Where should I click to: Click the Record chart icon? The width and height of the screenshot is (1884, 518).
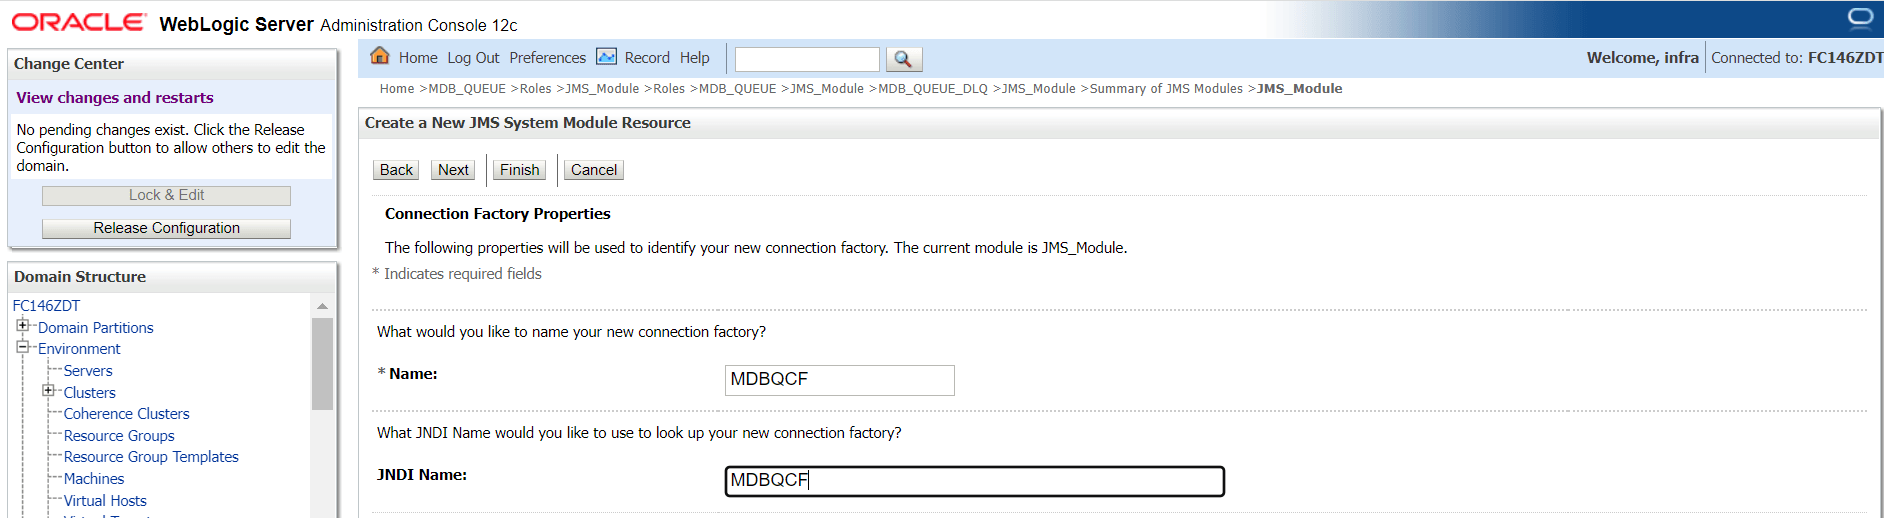tap(607, 56)
